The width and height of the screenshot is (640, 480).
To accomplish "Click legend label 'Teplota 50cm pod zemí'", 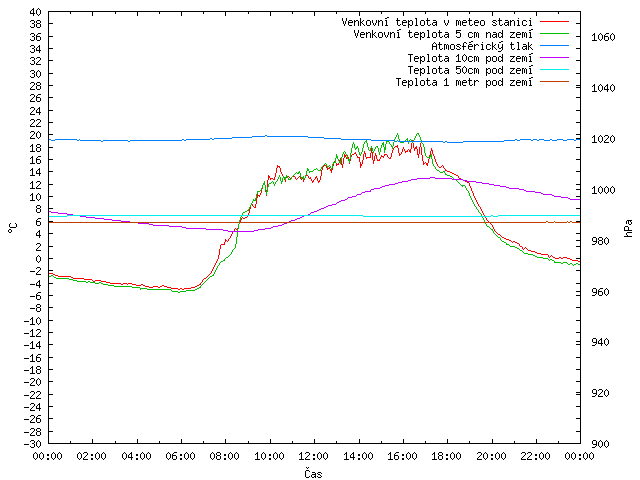I will pyautogui.click(x=470, y=70).
